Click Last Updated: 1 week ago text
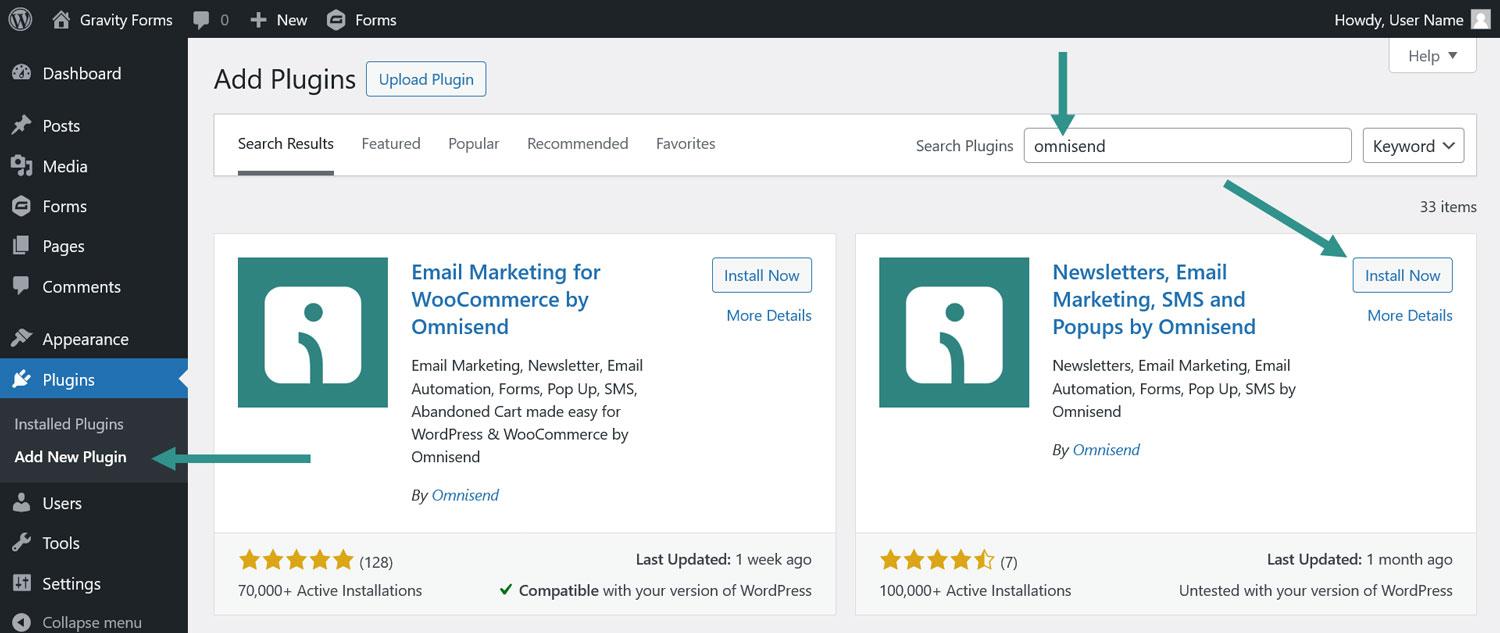 [724, 560]
